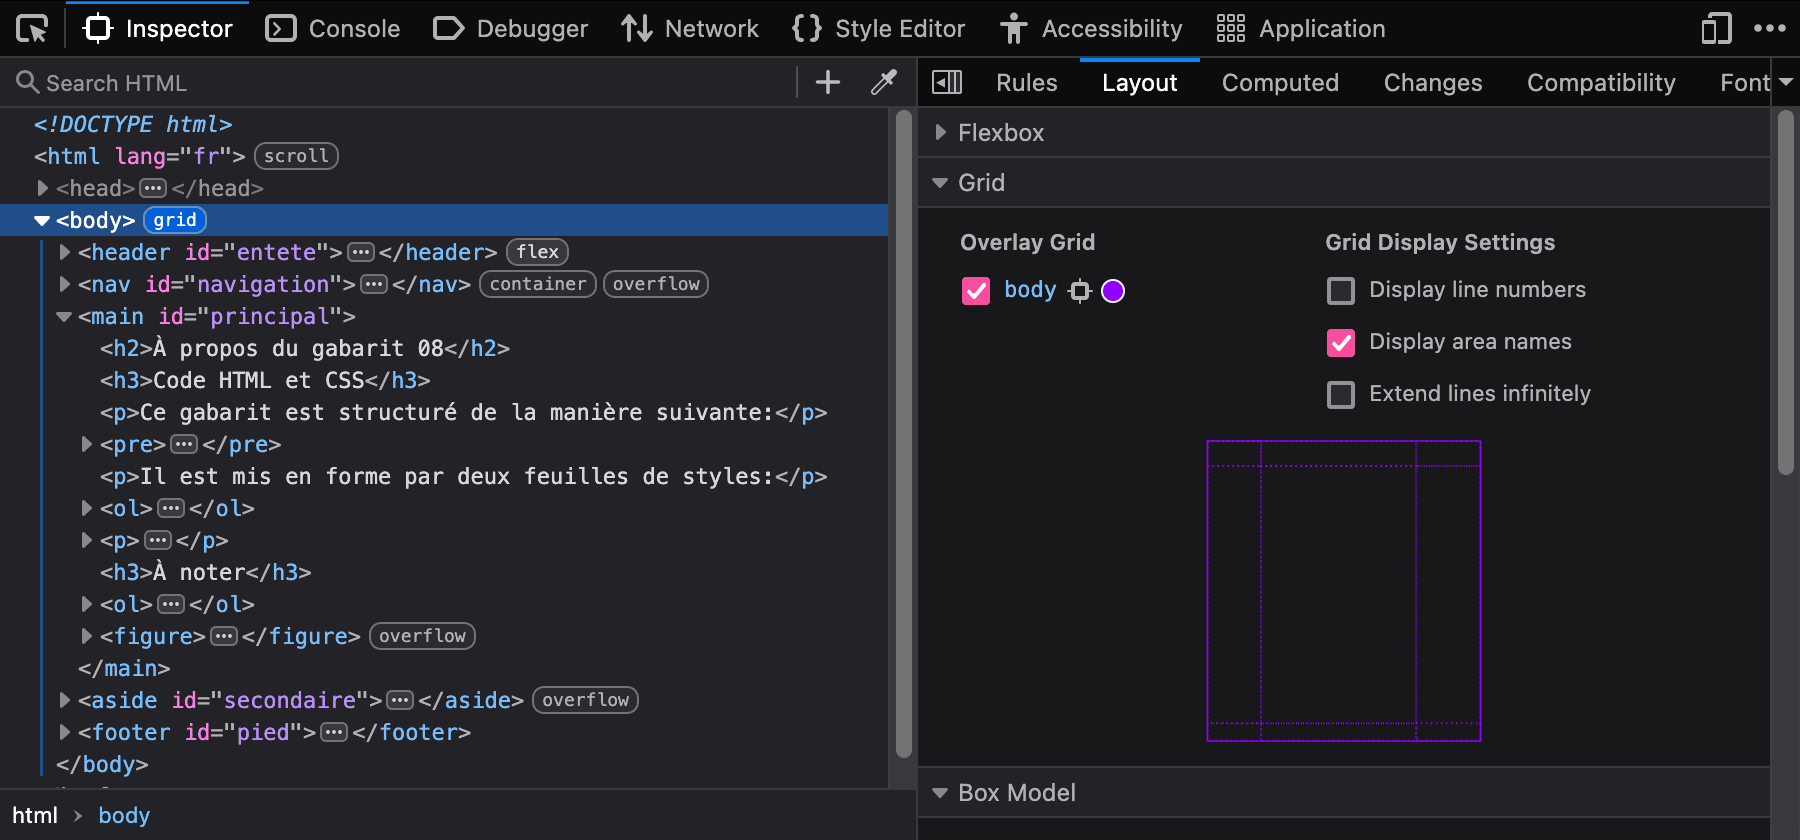
Task: Expand the header entete node
Action: tap(64, 252)
